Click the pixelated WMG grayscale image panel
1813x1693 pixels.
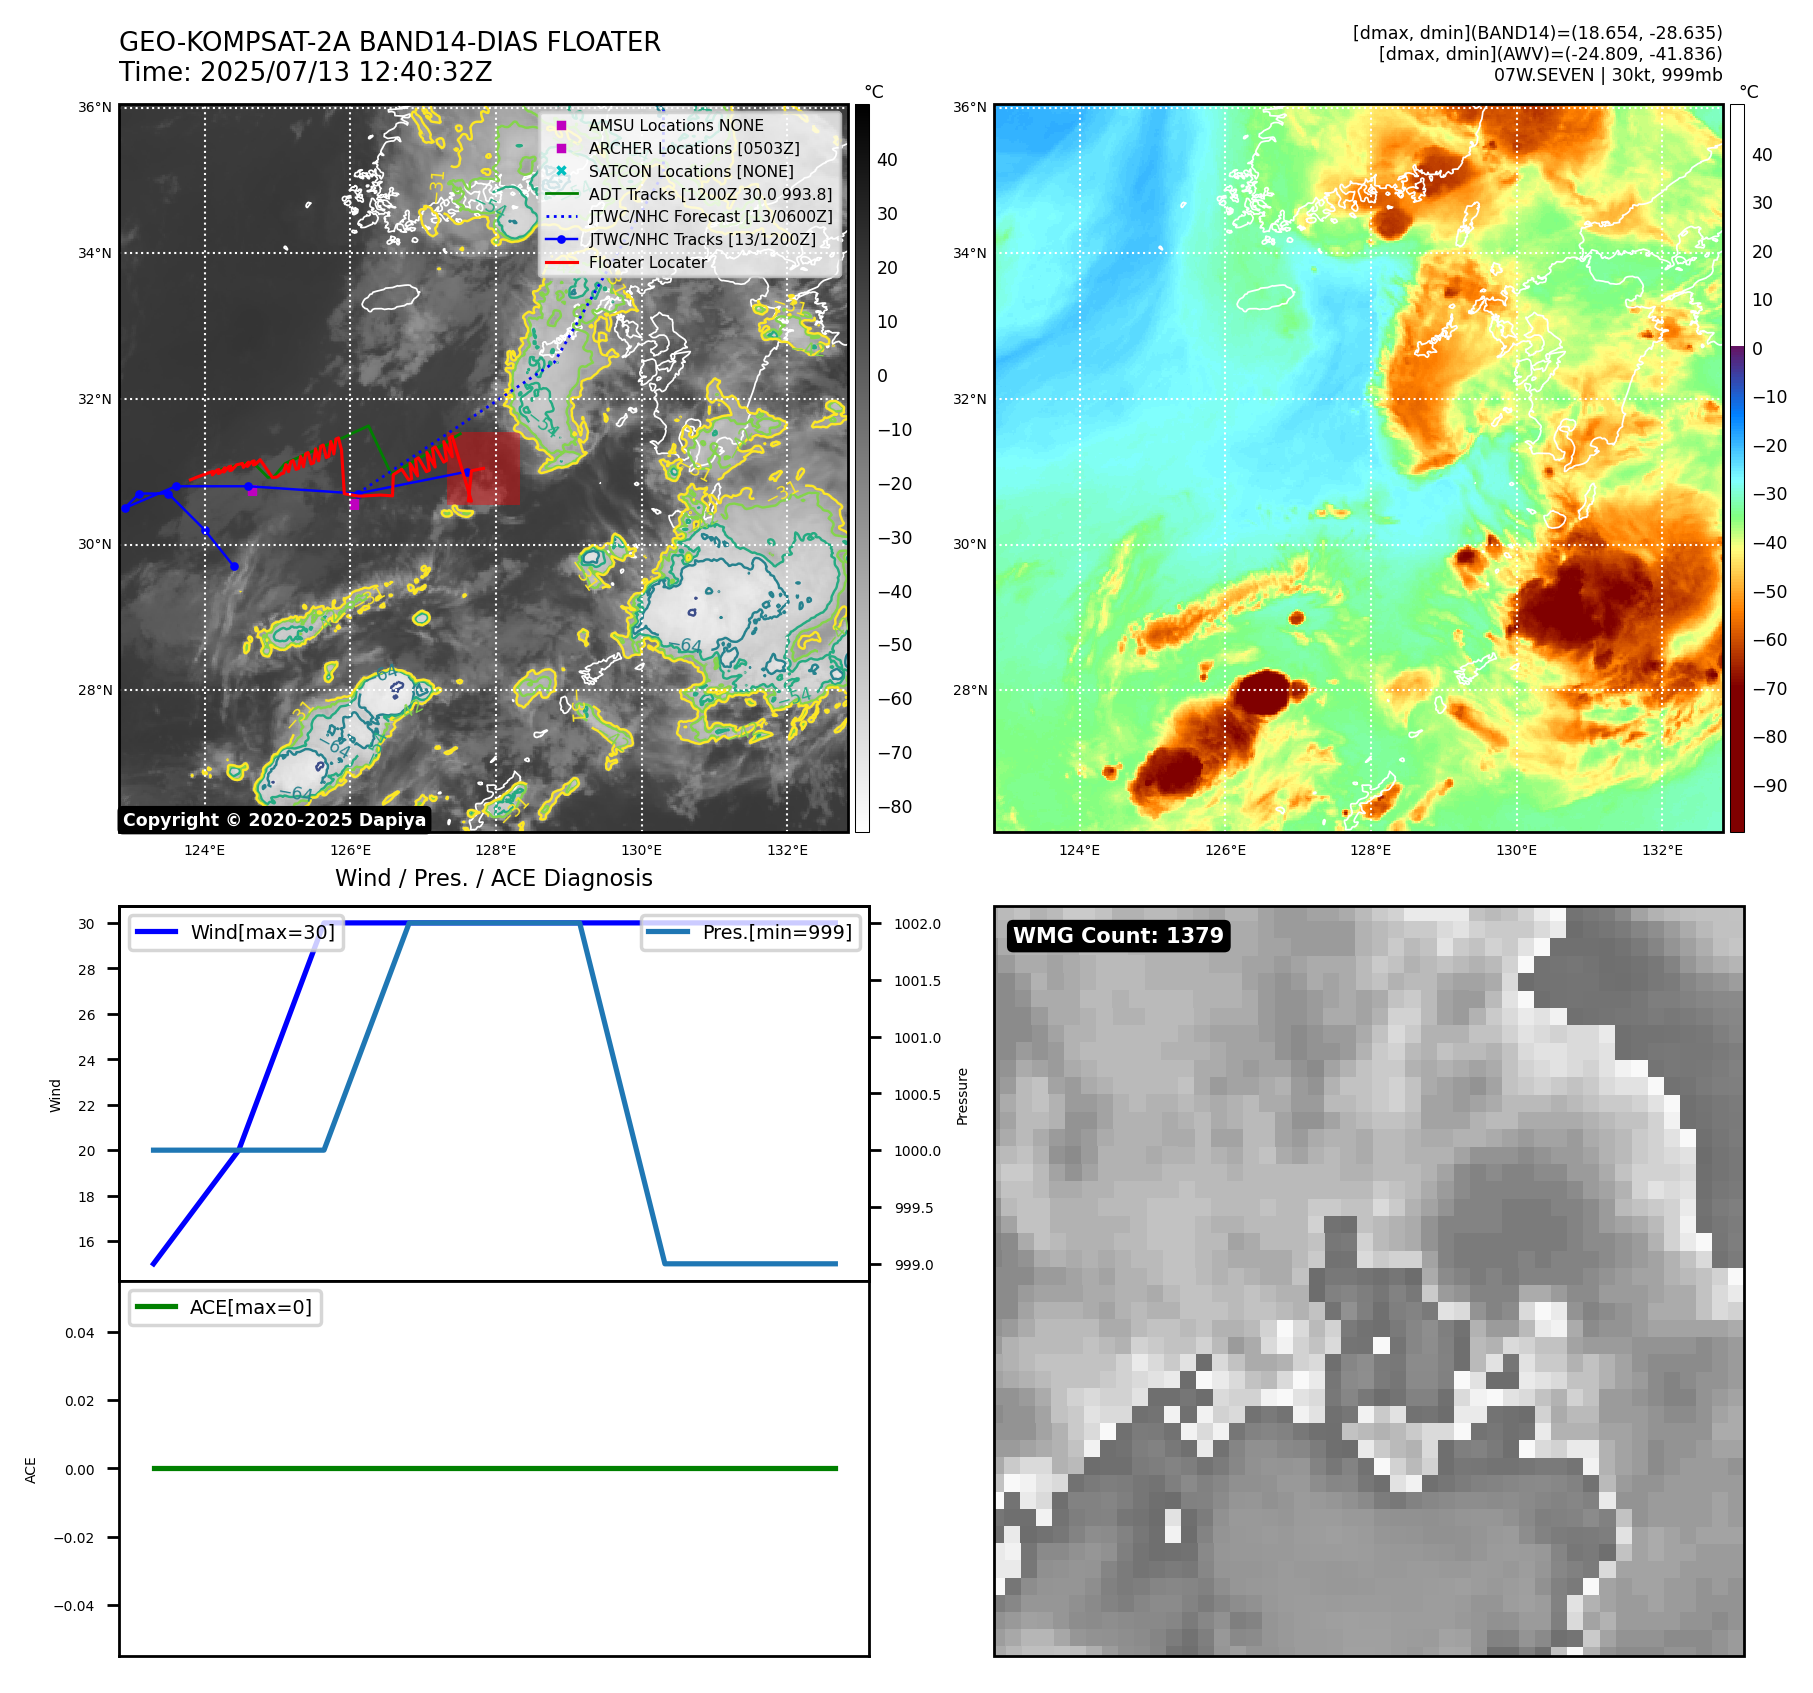(x=1369, y=1281)
